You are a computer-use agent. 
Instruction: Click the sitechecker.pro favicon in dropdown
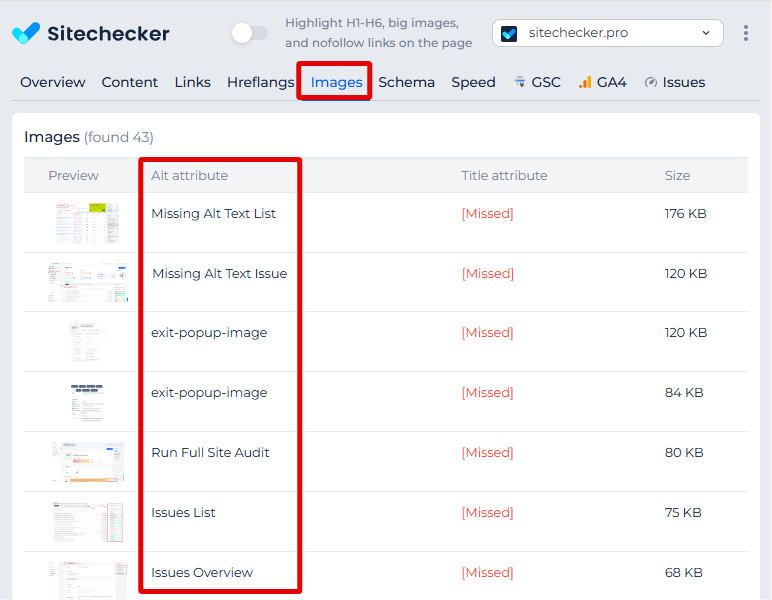(x=509, y=33)
